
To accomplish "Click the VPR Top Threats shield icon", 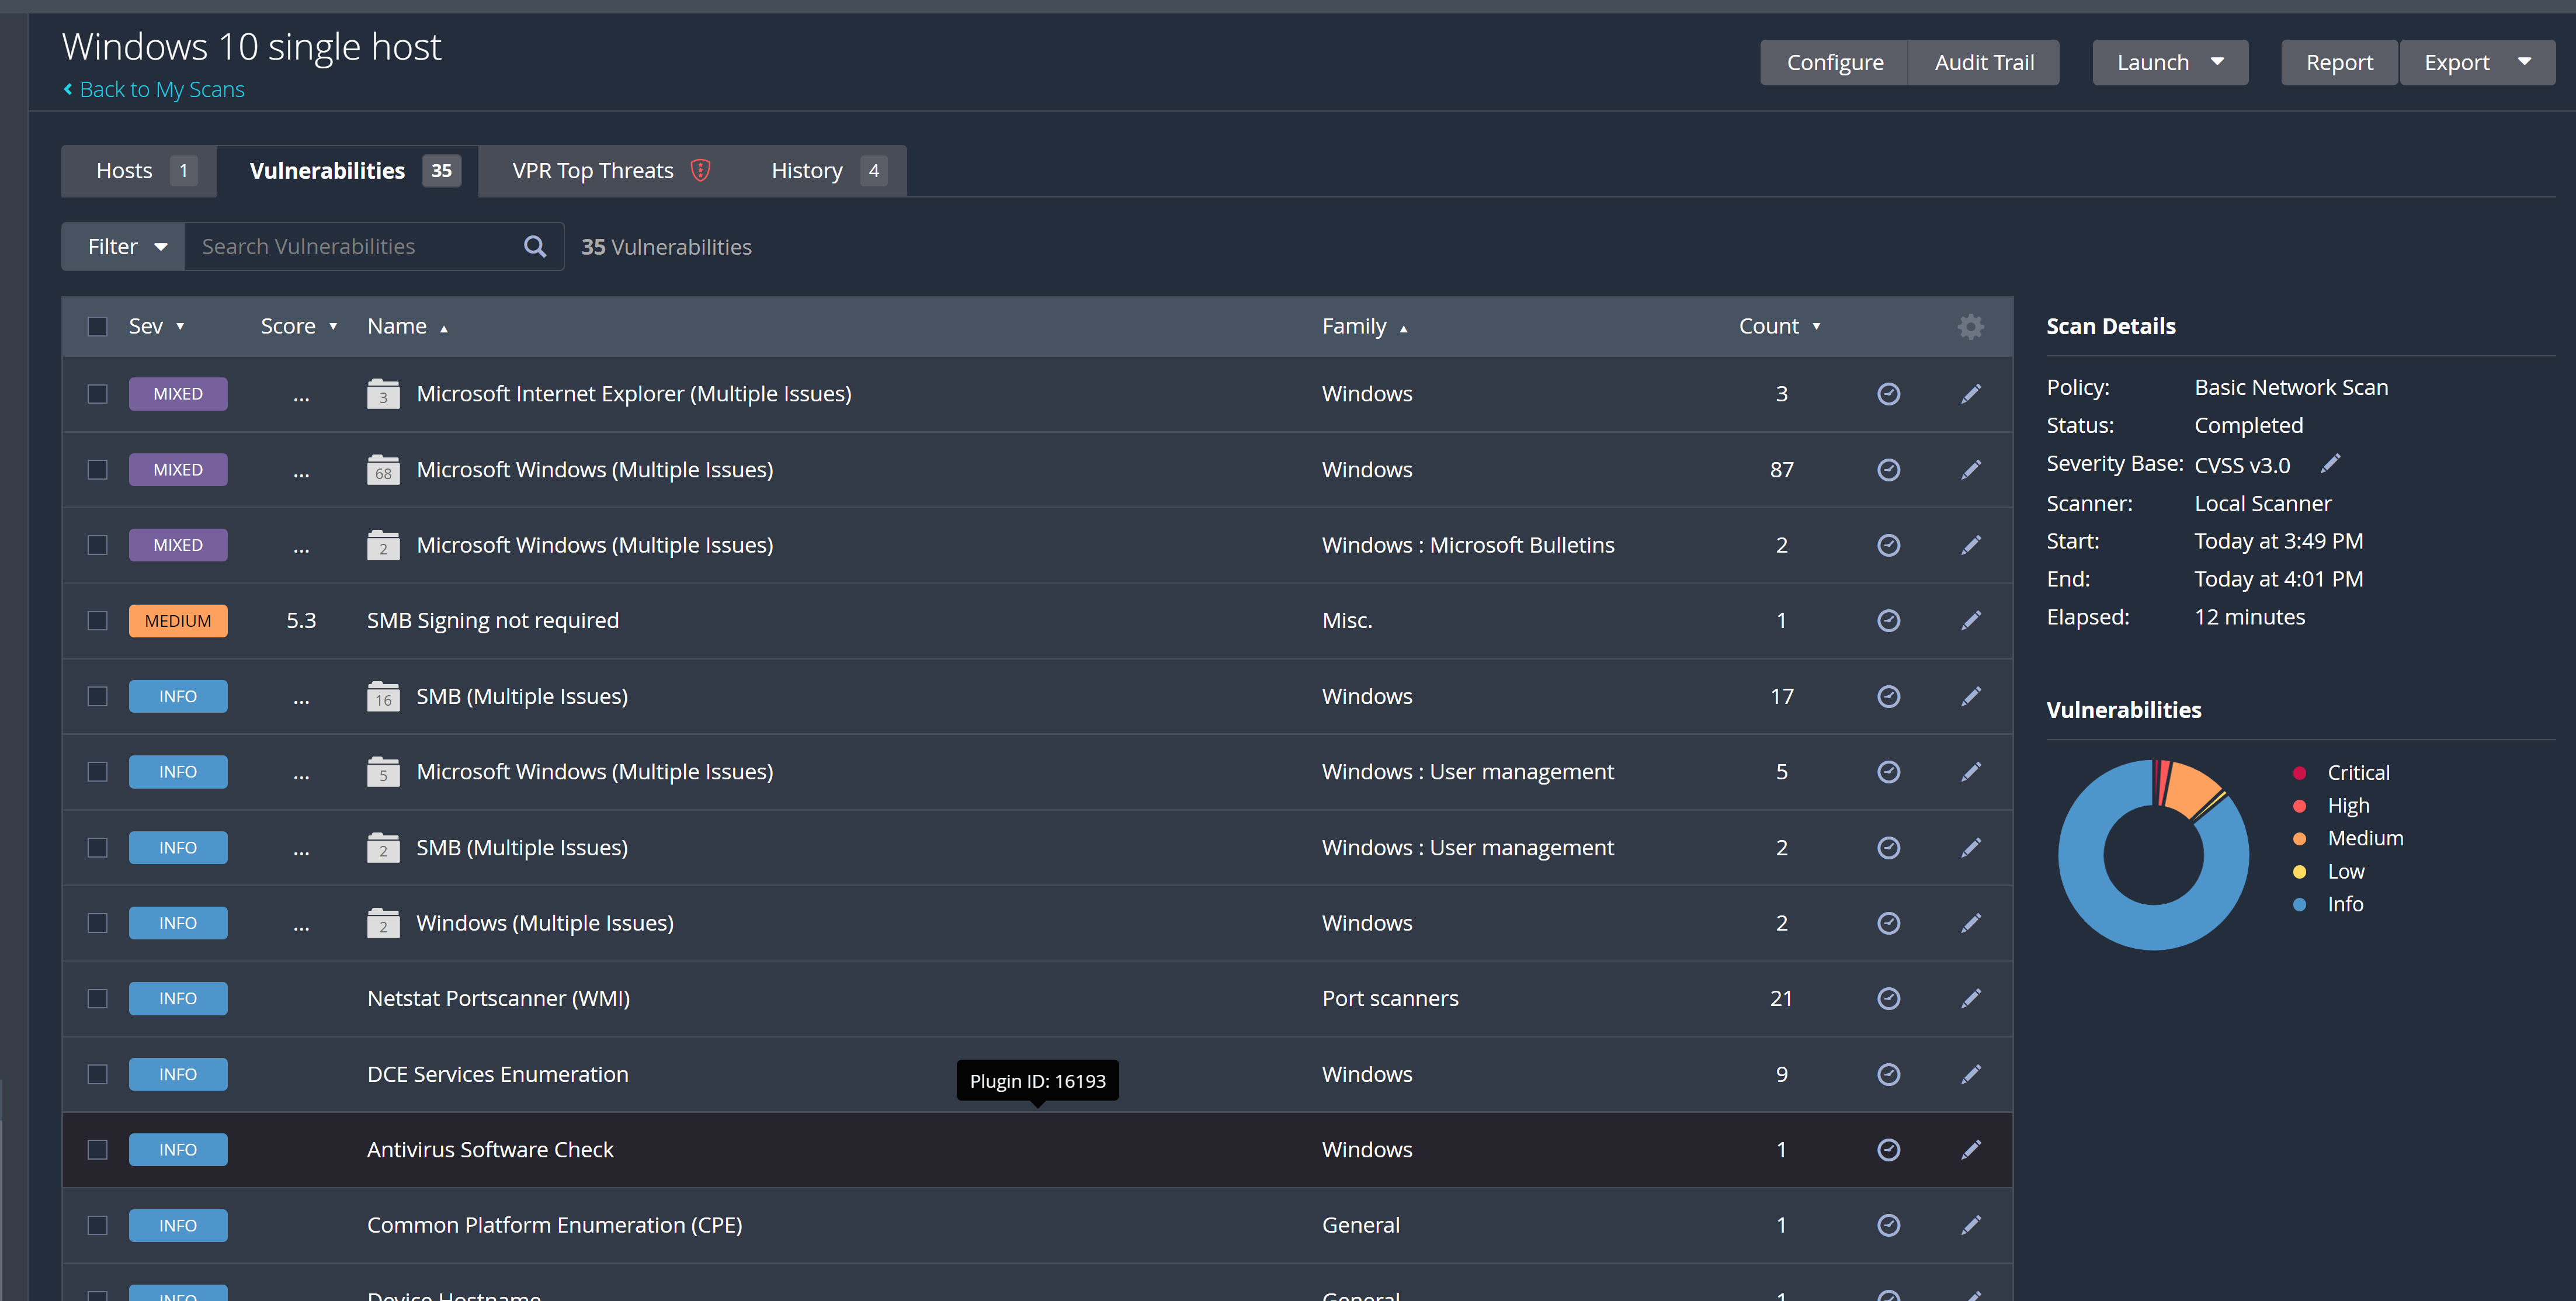I will (700, 170).
